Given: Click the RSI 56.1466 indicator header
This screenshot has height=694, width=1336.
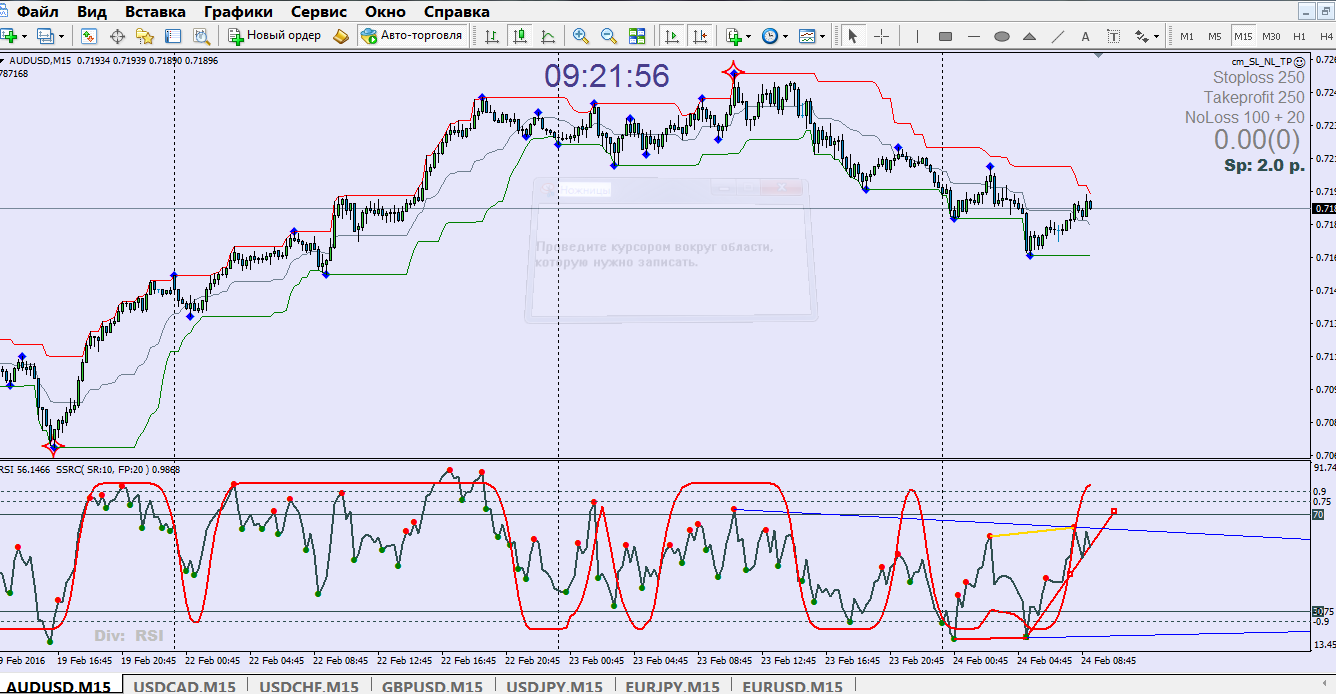Looking at the screenshot, I should pyautogui.click(x=26, y=468).
